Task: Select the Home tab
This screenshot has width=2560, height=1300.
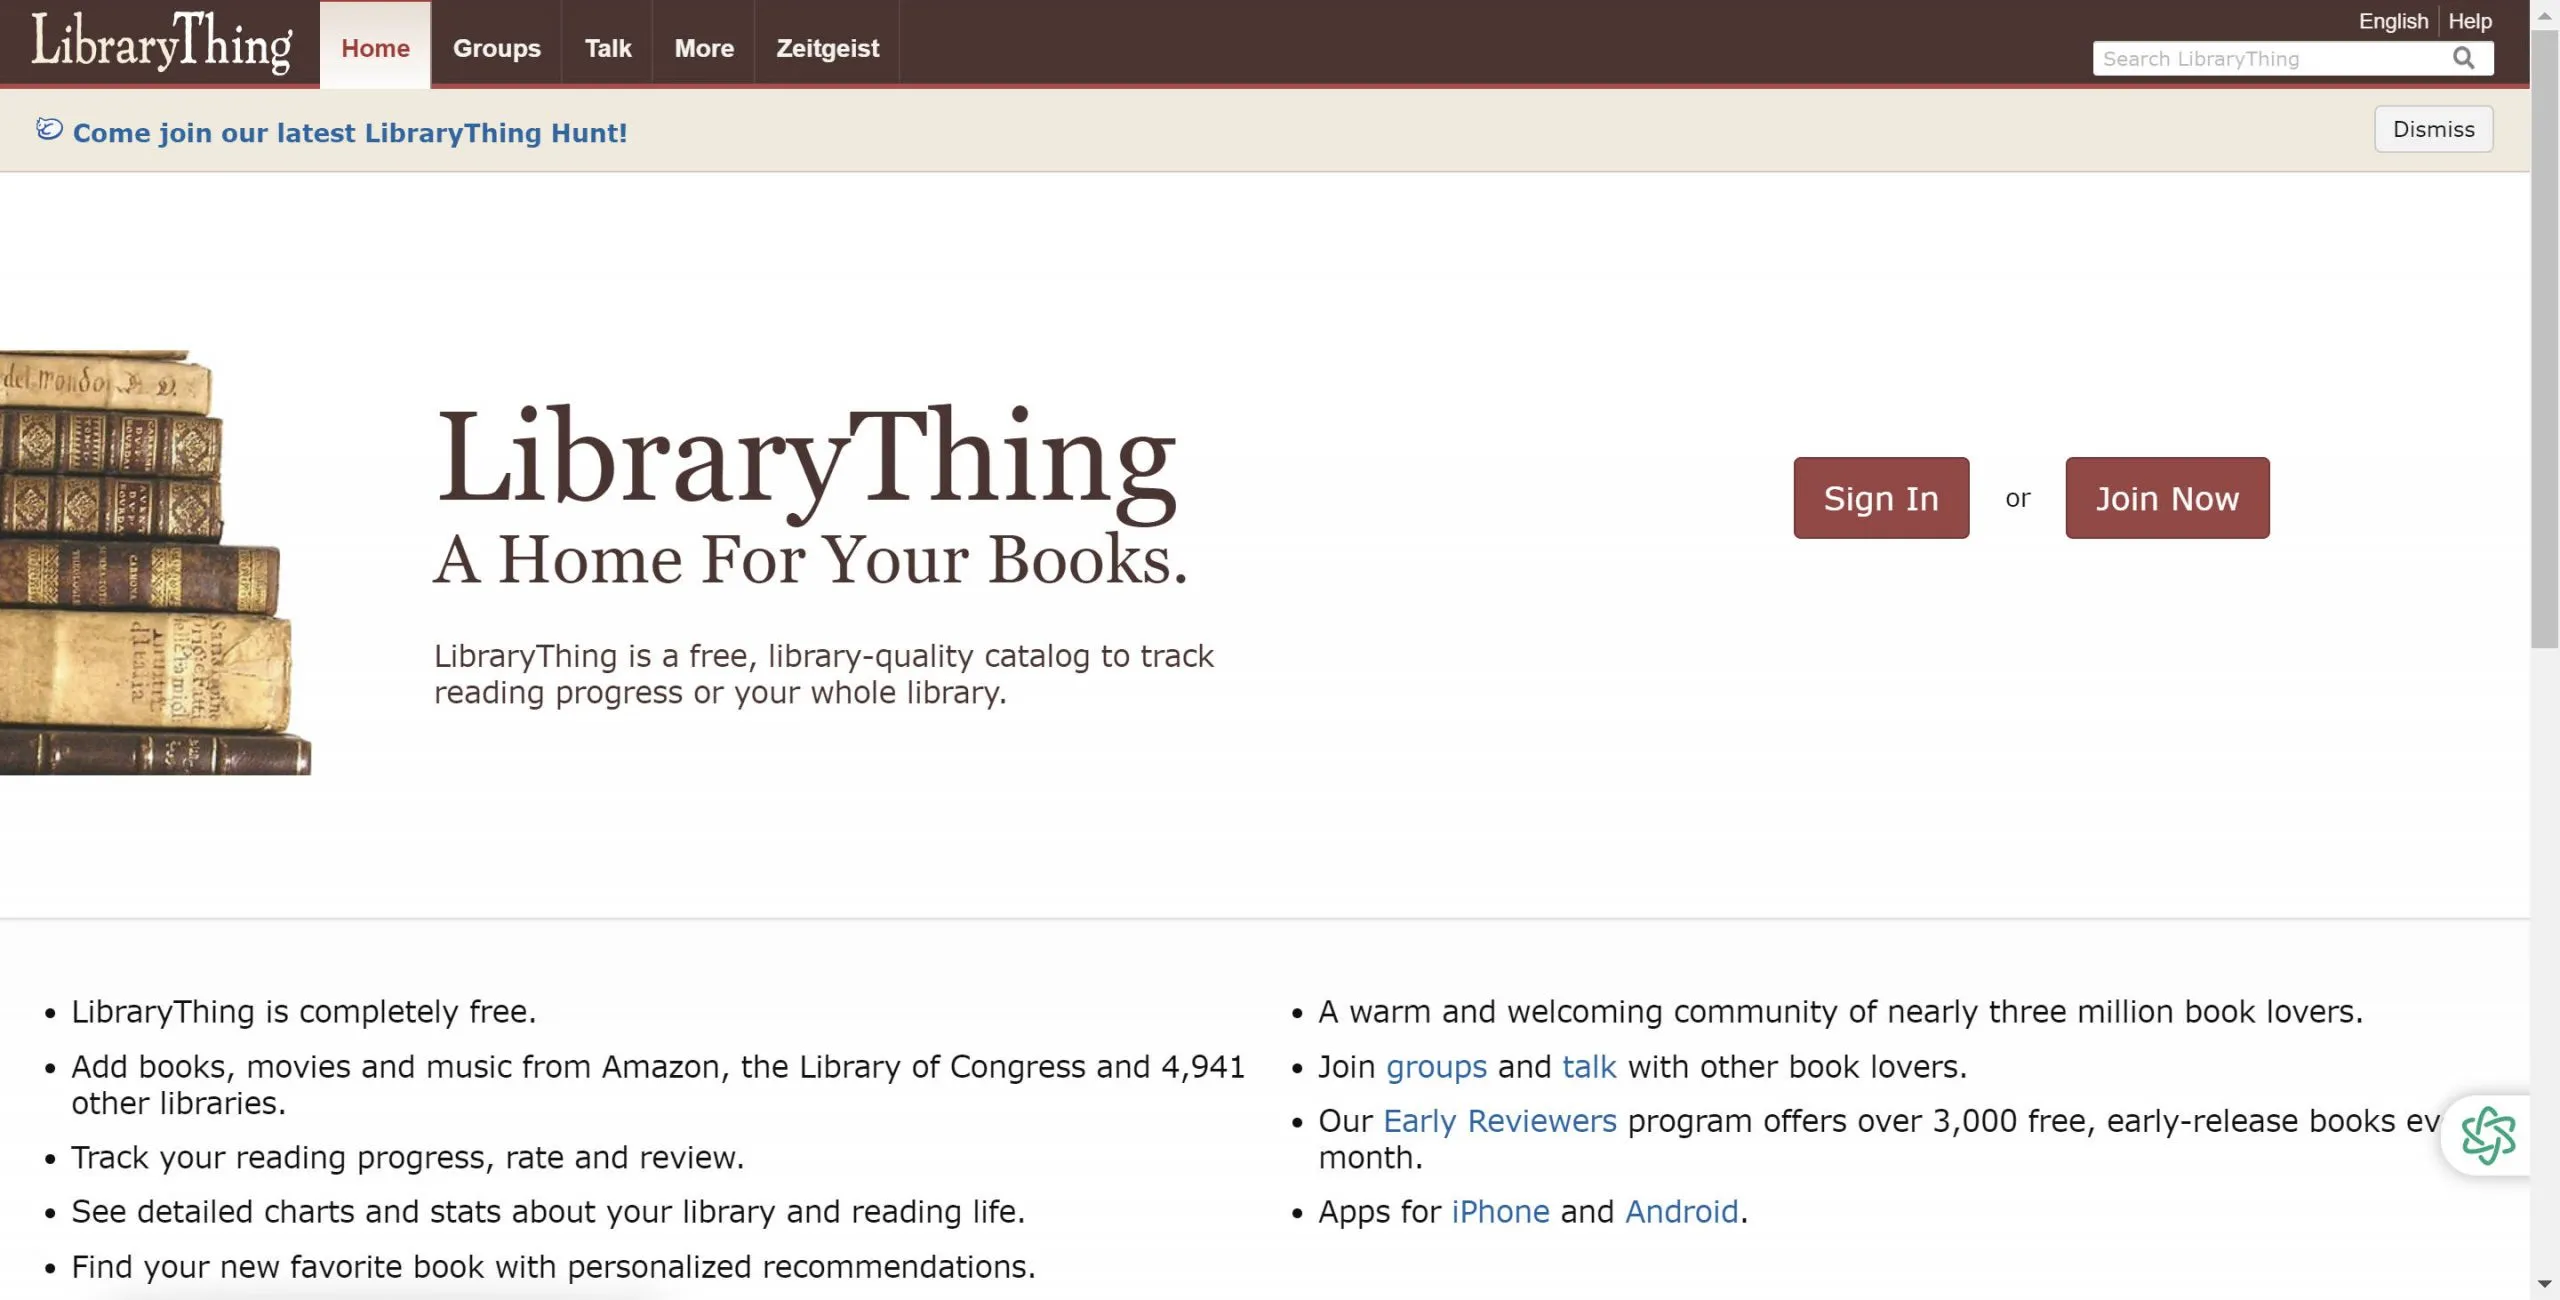Action: pyautogui.click(x=375, y=47)
